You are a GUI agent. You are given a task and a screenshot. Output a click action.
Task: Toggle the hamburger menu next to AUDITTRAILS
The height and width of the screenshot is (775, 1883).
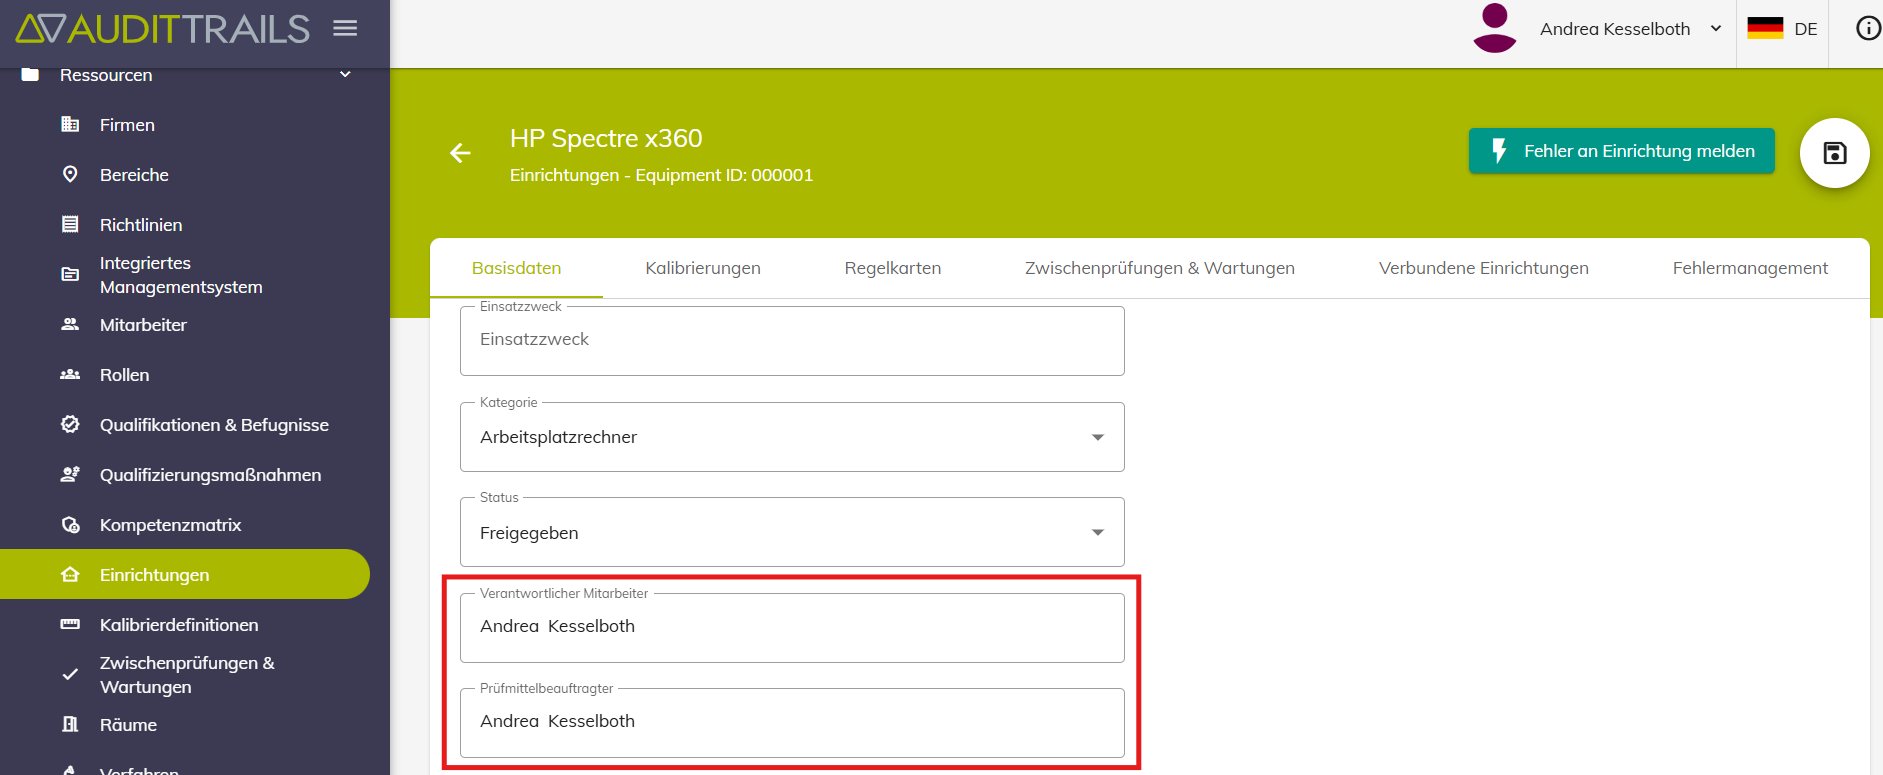[x=345, y=28]
